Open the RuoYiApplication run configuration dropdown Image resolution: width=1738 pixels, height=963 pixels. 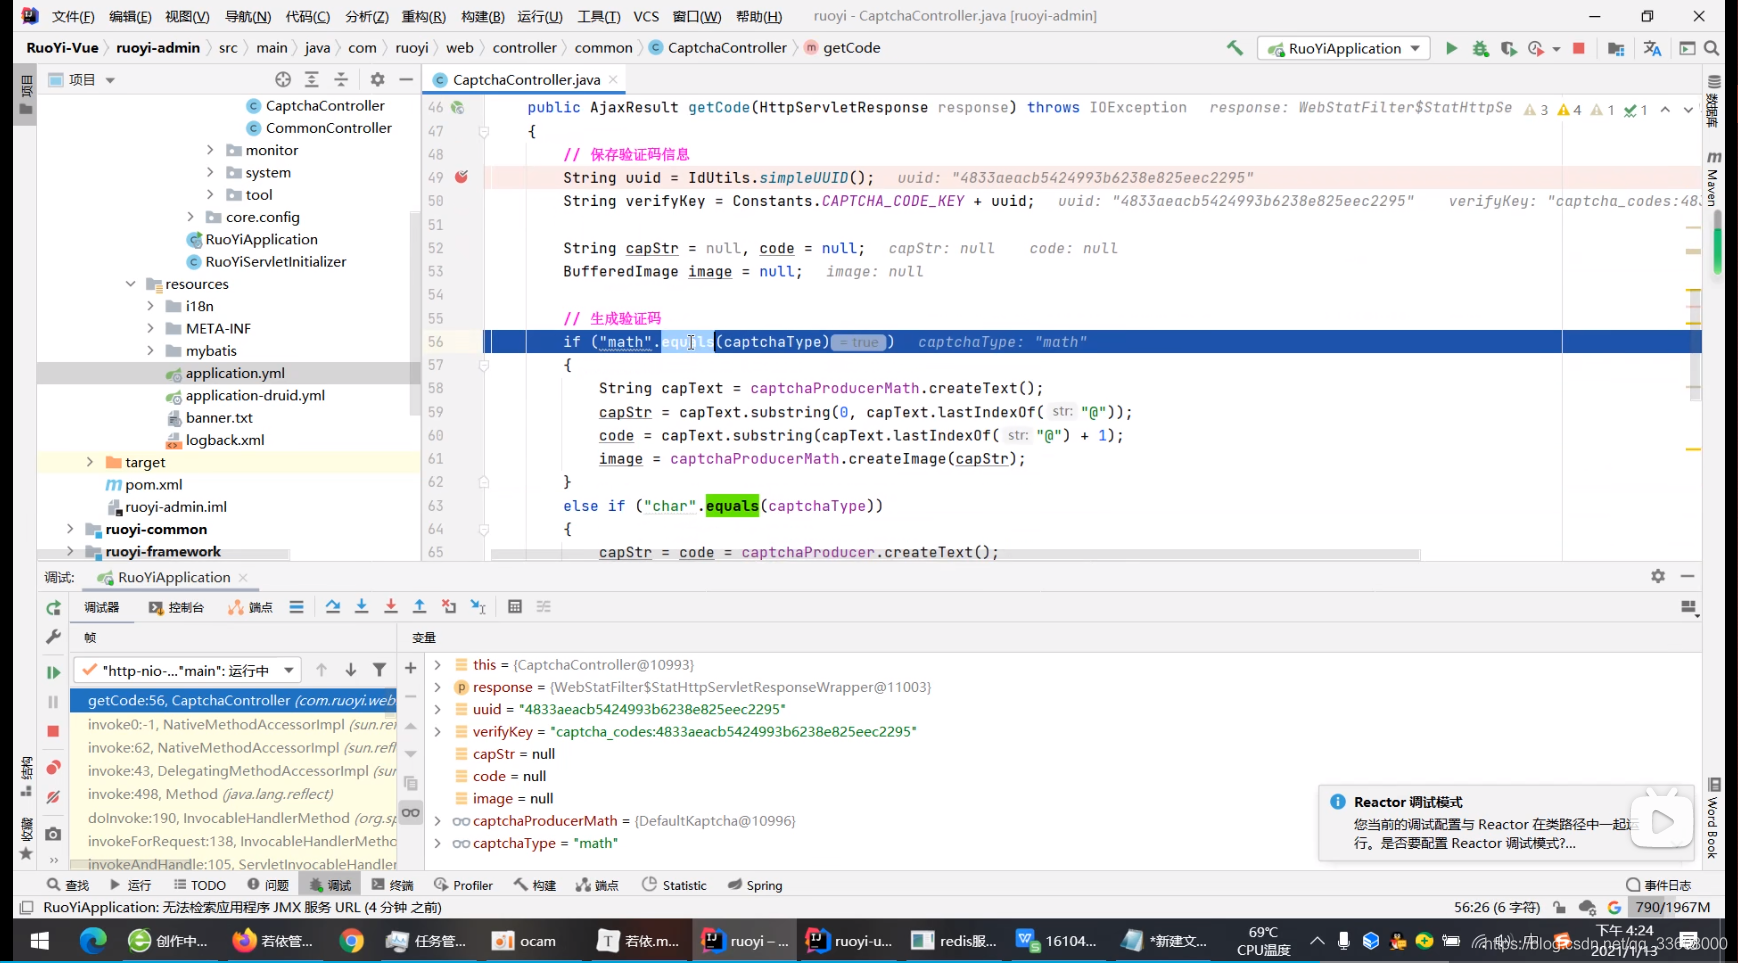point(1343,48)
